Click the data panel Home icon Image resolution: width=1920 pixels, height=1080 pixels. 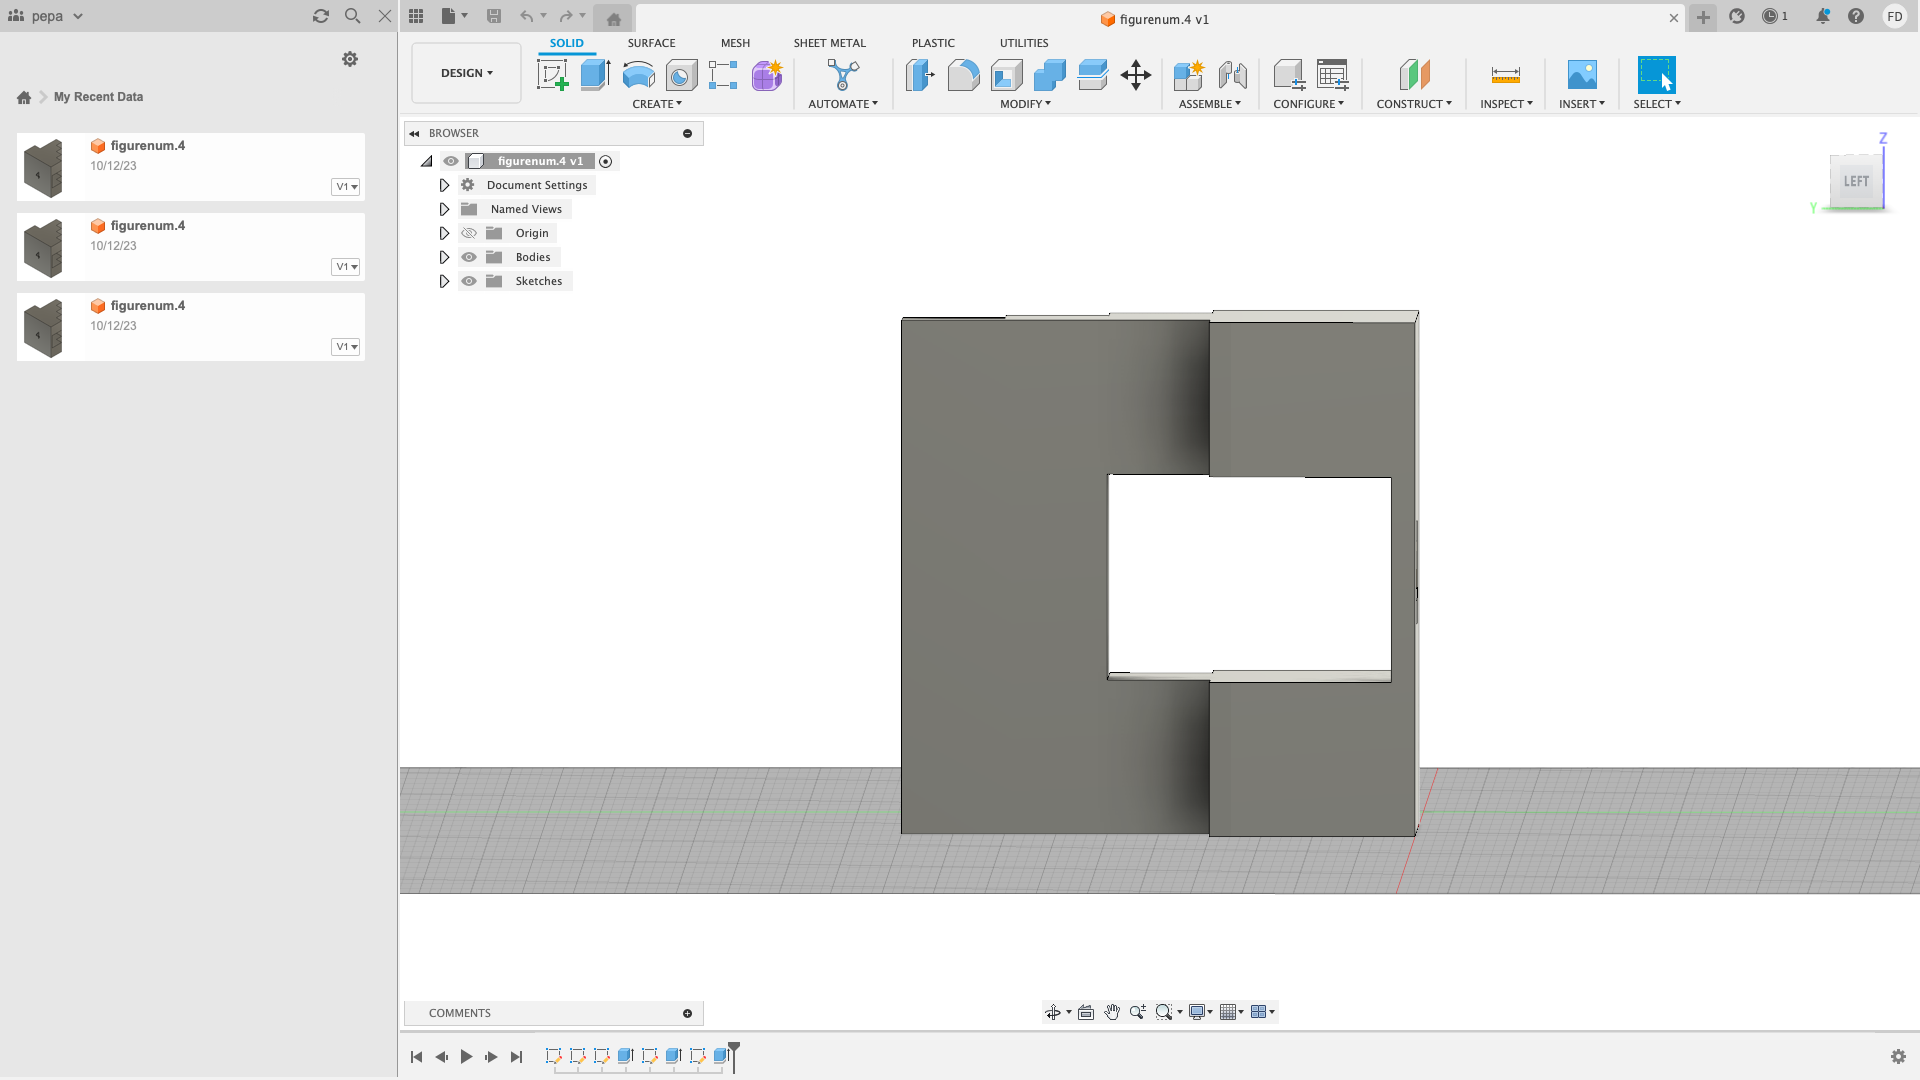coord(24,97)
